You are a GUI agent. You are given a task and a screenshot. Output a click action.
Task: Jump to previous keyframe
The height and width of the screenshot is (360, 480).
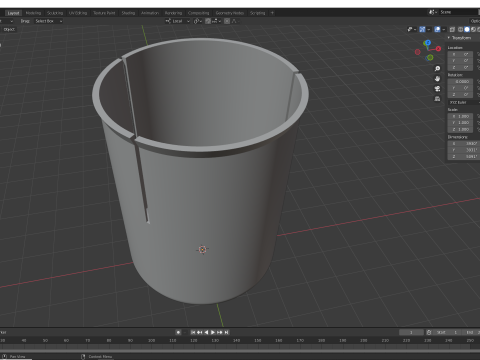[200, 332]
